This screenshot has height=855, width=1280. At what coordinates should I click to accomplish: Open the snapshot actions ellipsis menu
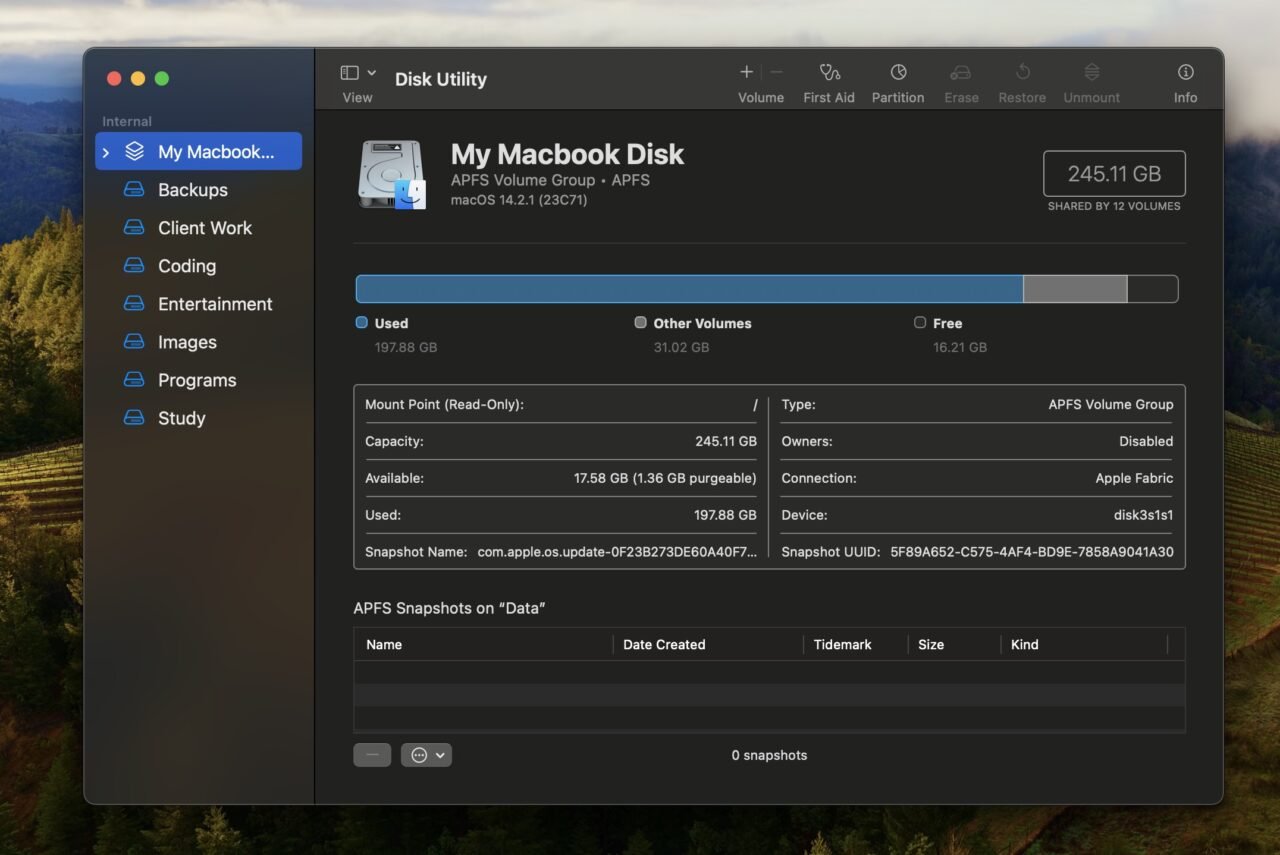(426, 754)
